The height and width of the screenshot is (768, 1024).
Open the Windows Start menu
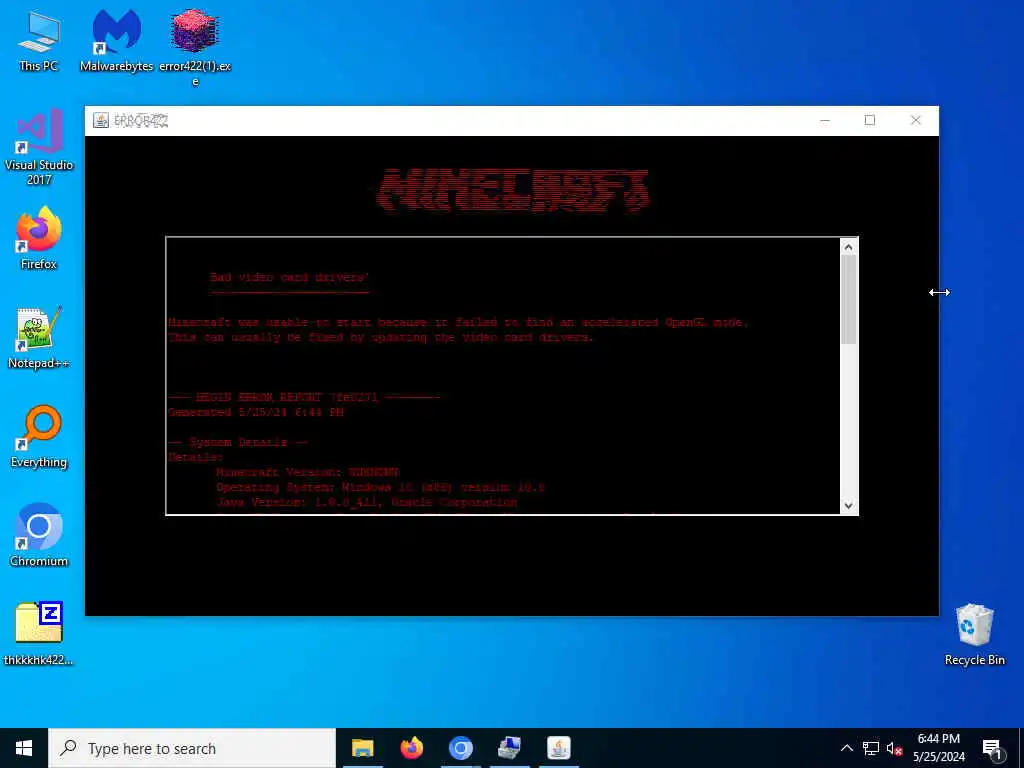click(24, 748)
